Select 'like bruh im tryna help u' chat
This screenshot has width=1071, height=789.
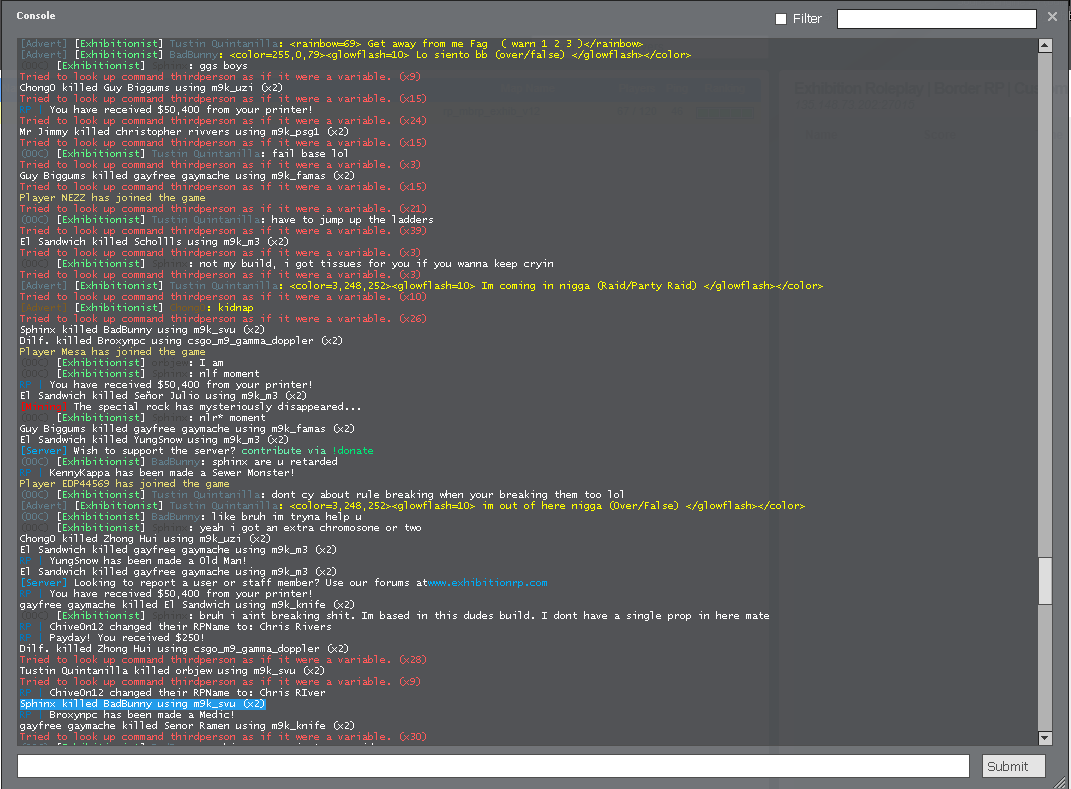pyautogui.click(x=191, y=517)
